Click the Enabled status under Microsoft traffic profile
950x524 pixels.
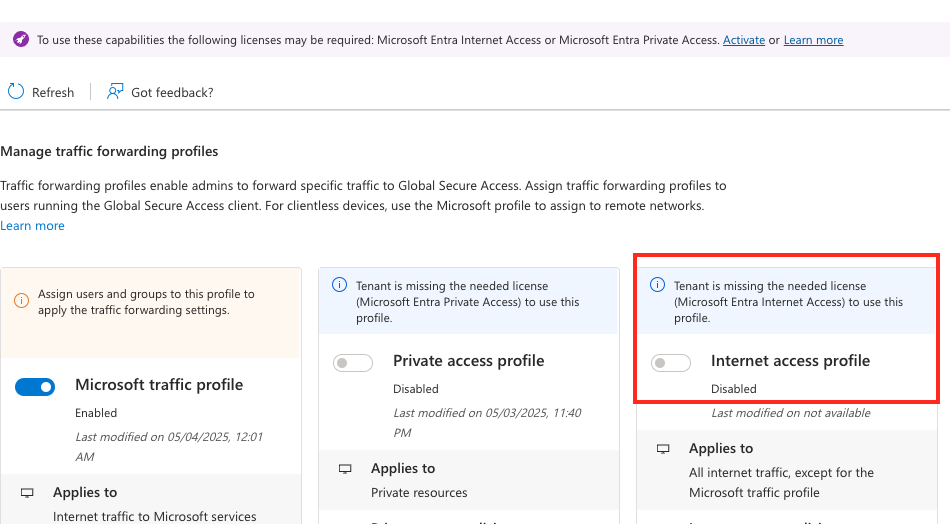tap(96, 413)
